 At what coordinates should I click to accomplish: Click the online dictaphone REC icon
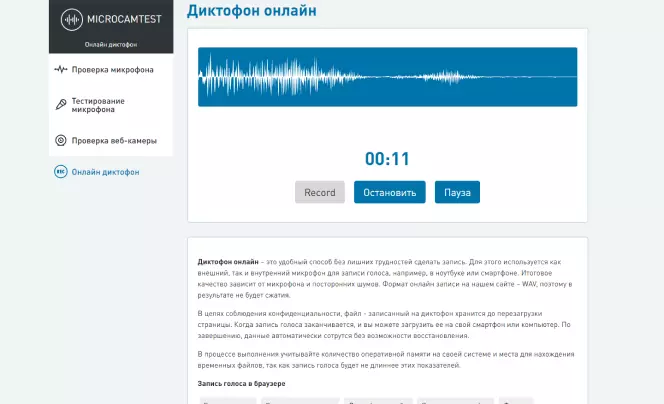[x=61, y=172]
